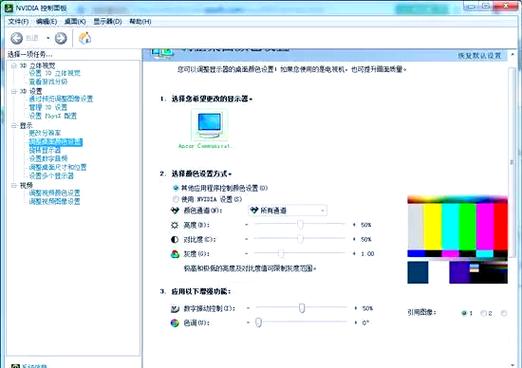This screenshot has height=368, width=522.
Task: Open the 桌面(K) menu
Action: [75, 22]
